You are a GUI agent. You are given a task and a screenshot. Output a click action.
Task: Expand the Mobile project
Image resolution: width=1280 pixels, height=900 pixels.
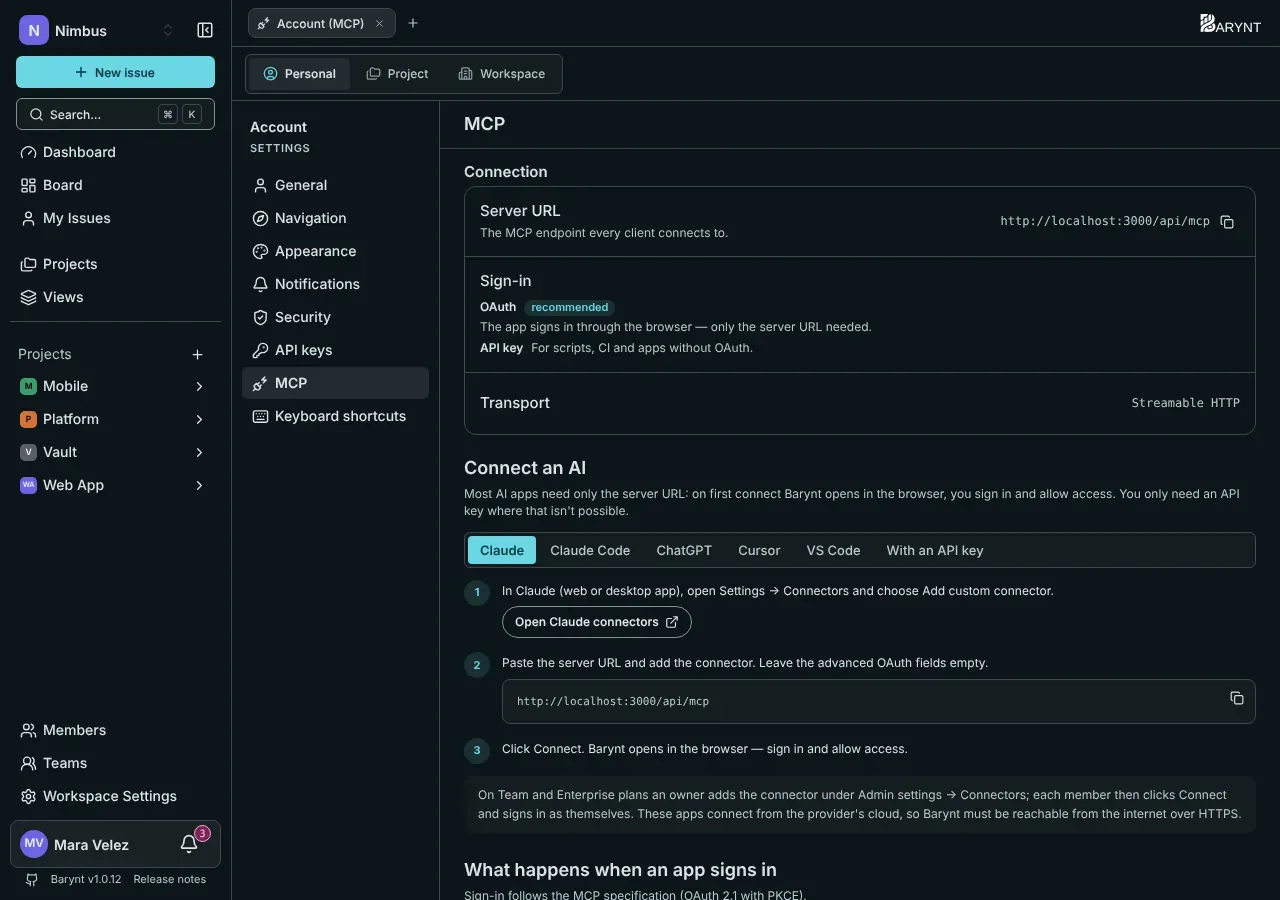(199, 386)
